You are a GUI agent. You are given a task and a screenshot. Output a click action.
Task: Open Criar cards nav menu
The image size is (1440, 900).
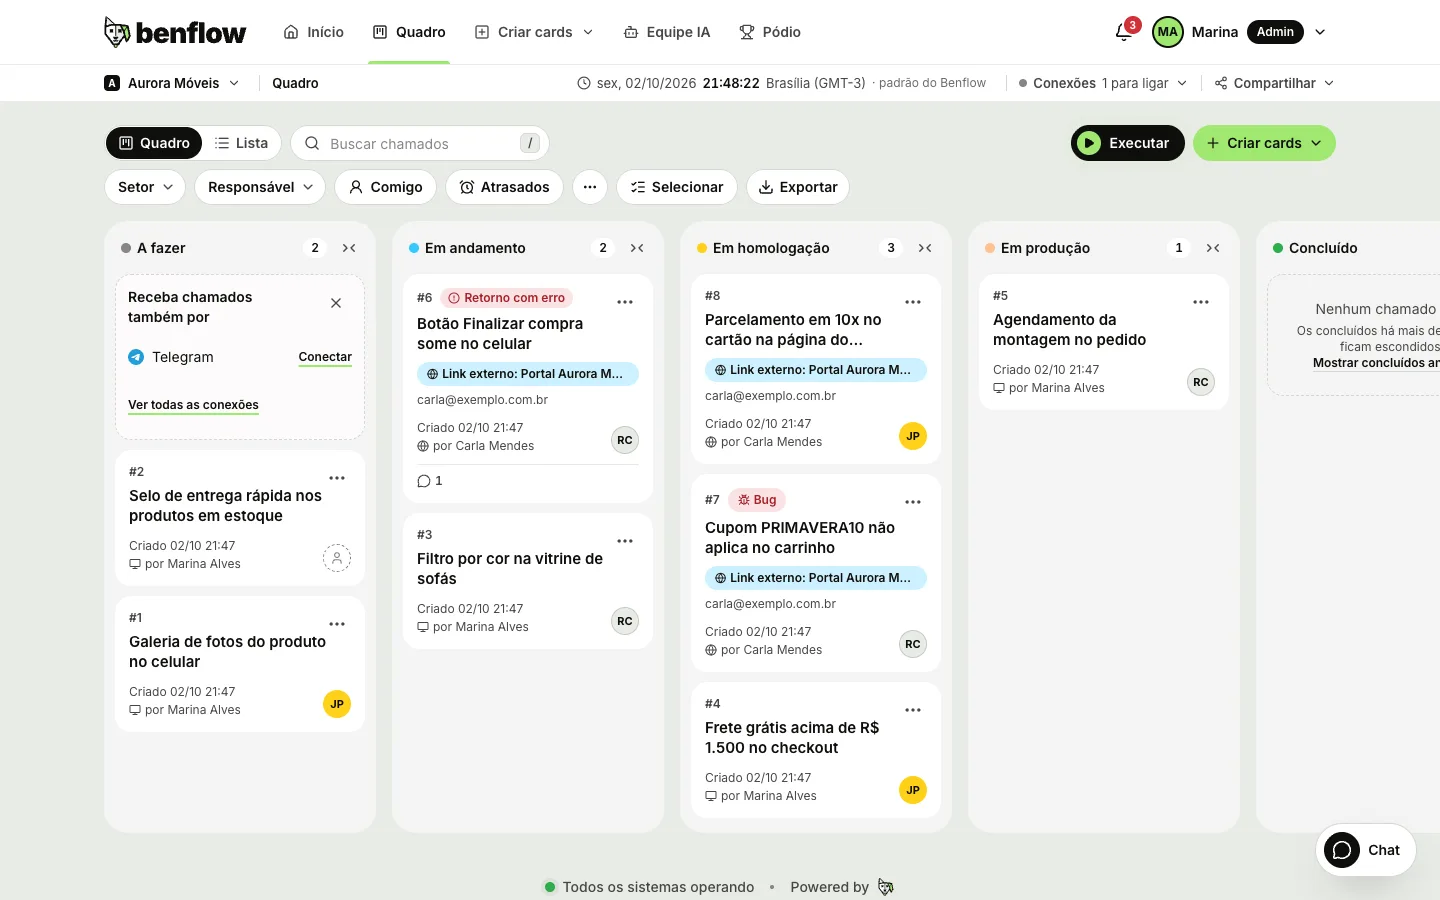click(x=534, y=32)
